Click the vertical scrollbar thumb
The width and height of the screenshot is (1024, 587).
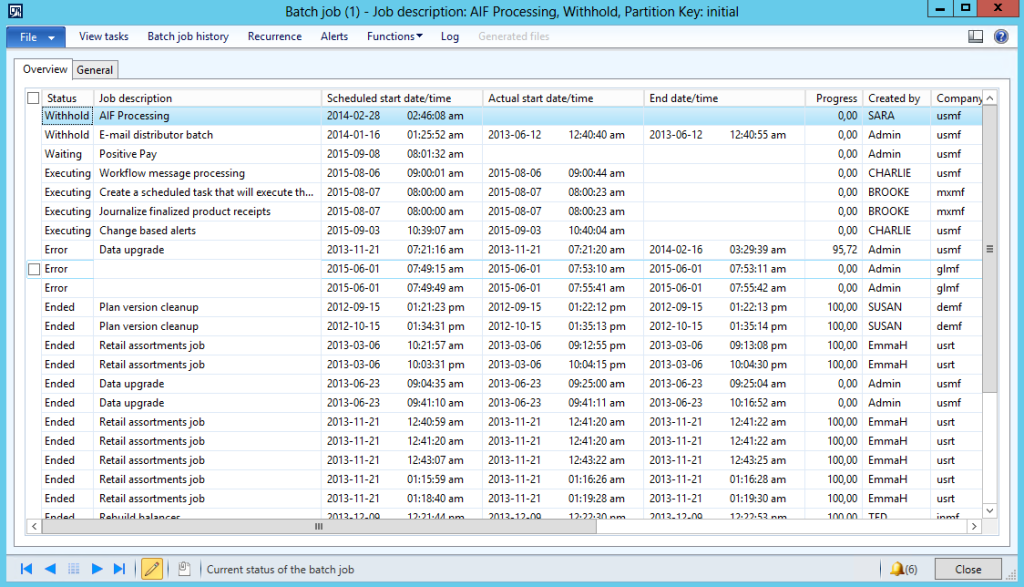[x=990, y=249]
